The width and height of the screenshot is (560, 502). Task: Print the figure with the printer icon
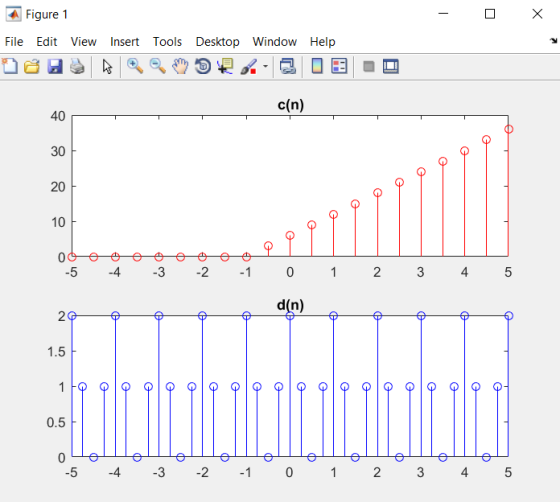click(x=77, y=66)
